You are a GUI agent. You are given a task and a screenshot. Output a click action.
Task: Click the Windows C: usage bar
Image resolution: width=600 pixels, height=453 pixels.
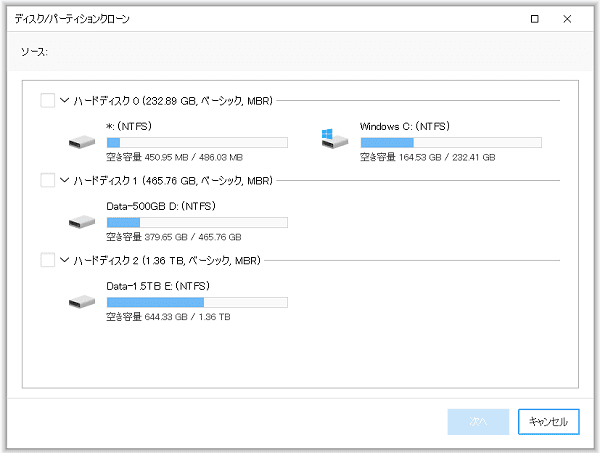450,143
